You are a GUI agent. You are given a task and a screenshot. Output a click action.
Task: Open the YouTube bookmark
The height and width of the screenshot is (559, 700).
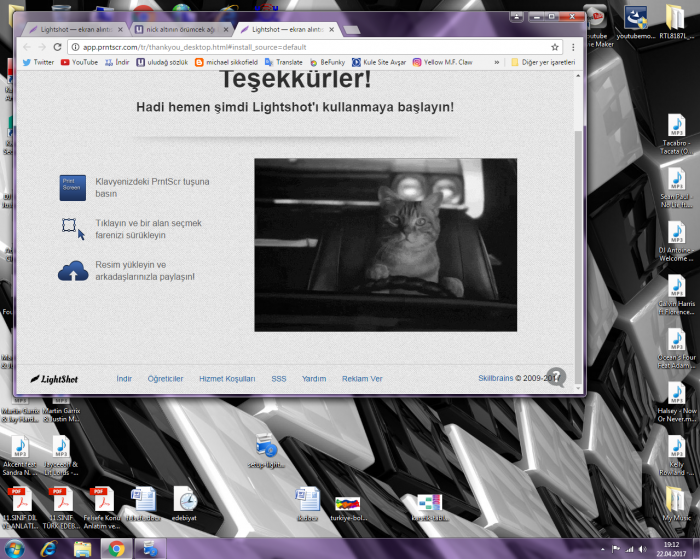79,62
